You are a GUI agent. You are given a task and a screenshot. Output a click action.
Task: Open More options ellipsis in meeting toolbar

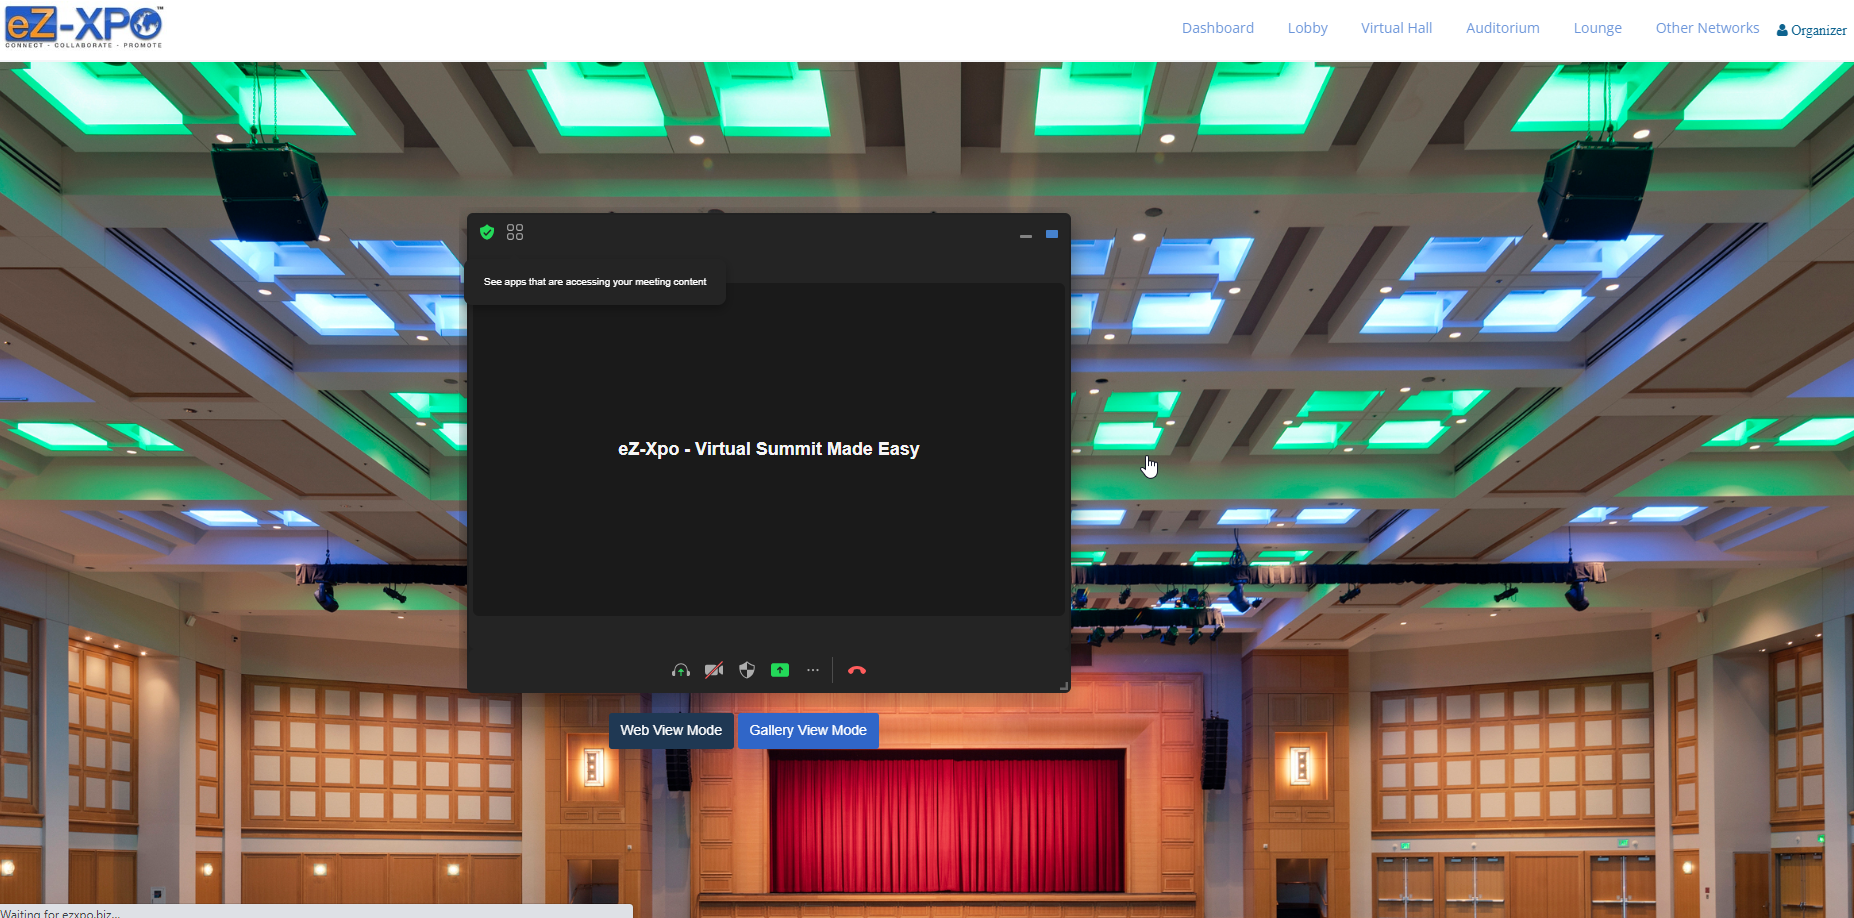[x=813, y=670]
